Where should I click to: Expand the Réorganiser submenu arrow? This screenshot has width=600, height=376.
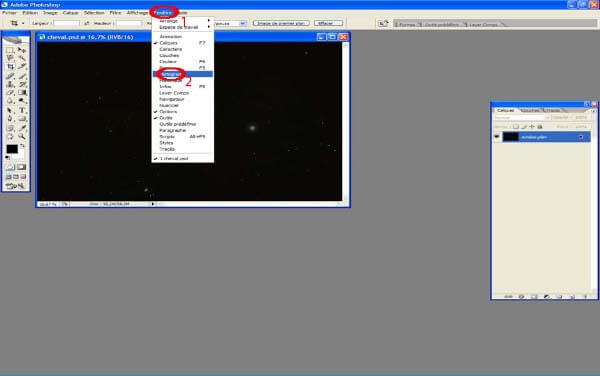209,21
